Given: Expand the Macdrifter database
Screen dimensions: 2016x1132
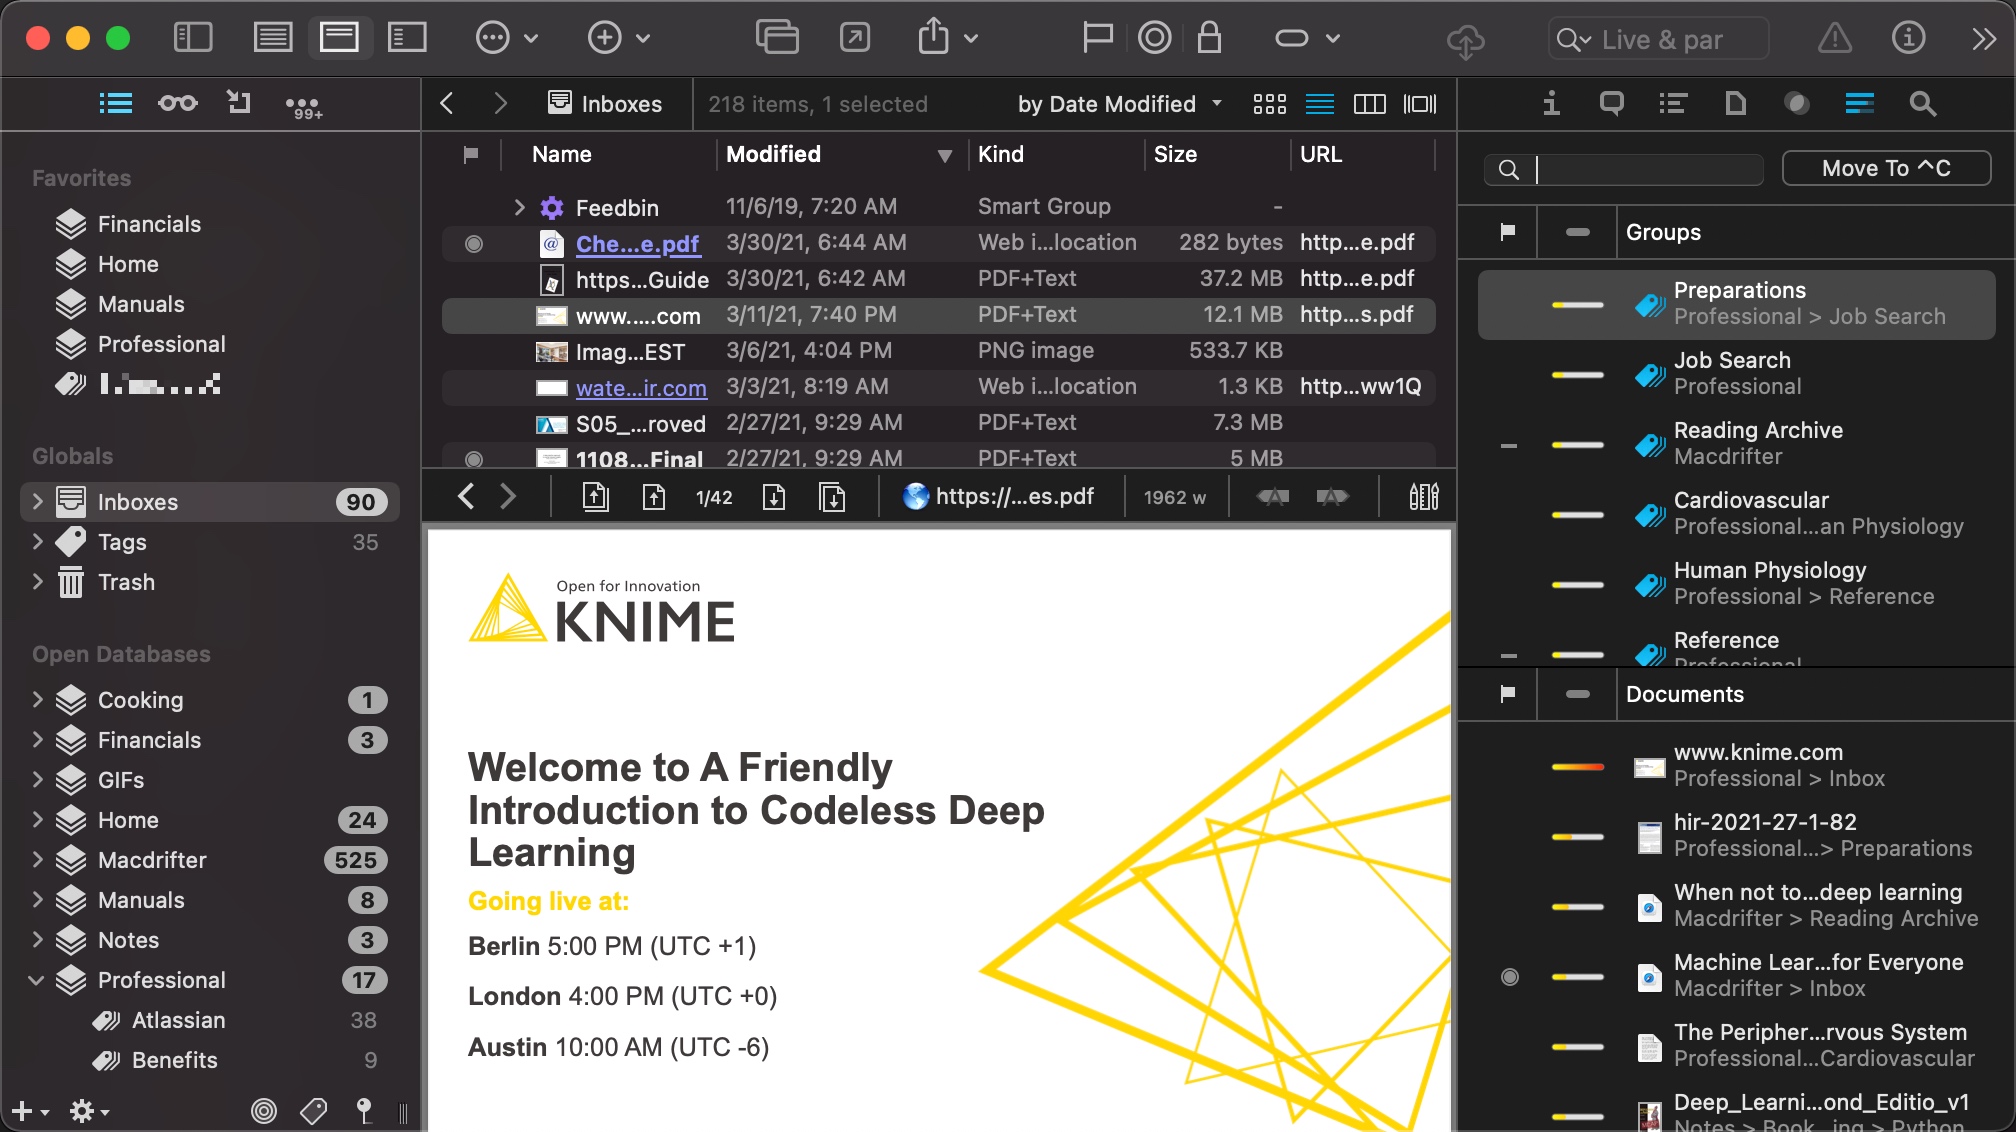Looking at the screenshot, I should point(37,859).
